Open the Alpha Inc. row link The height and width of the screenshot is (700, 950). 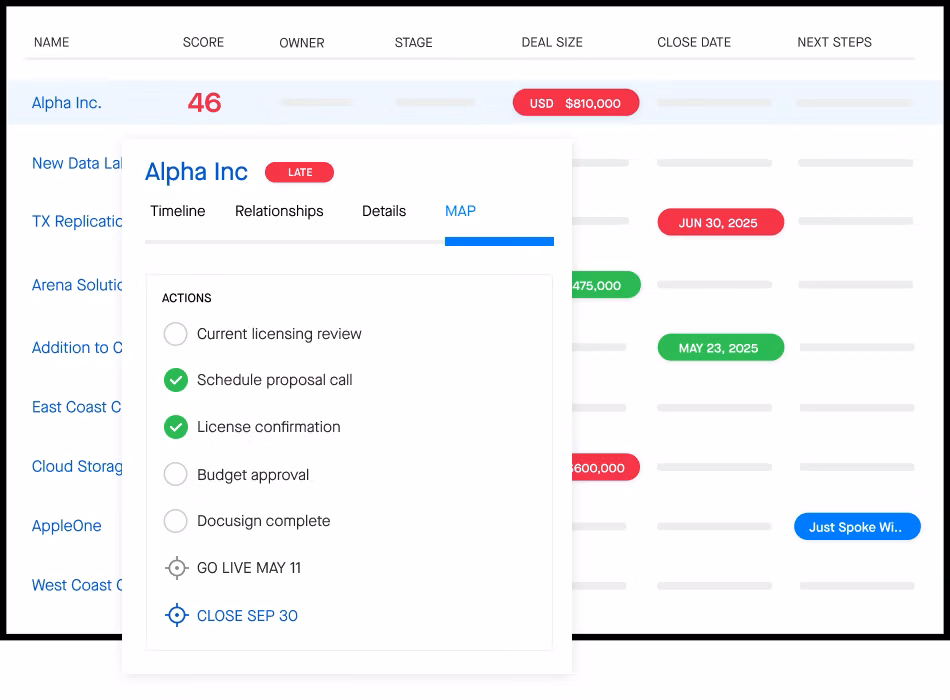click(66, 103)
